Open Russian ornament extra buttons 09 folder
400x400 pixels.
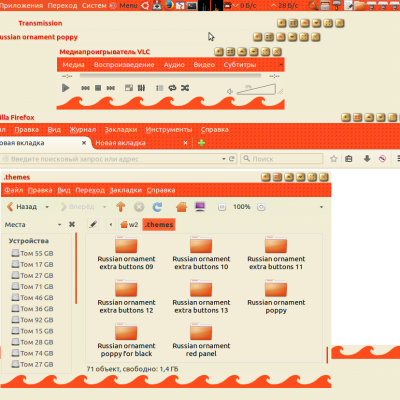click(126, 253)
